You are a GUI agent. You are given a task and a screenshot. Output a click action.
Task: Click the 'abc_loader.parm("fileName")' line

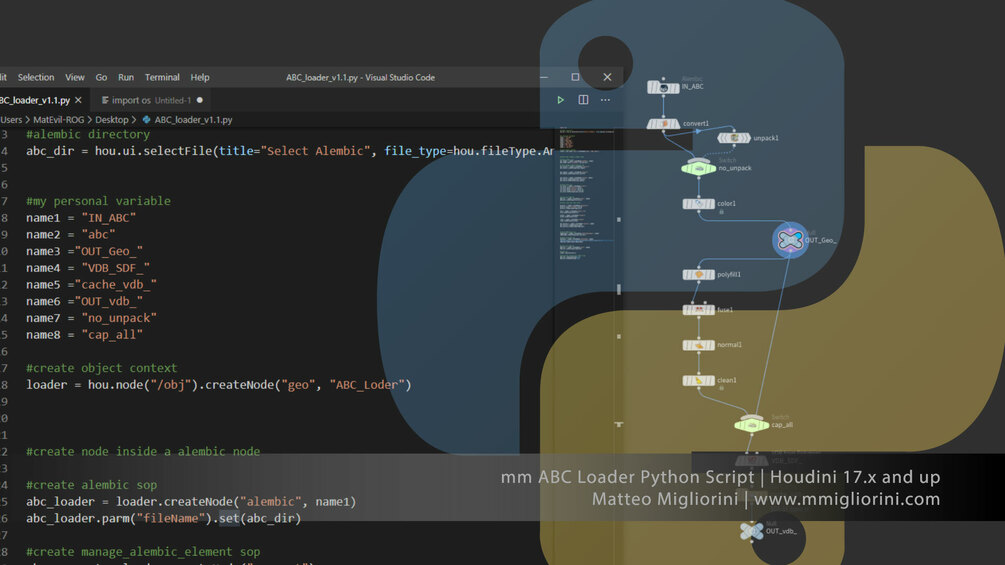(163, 518)
